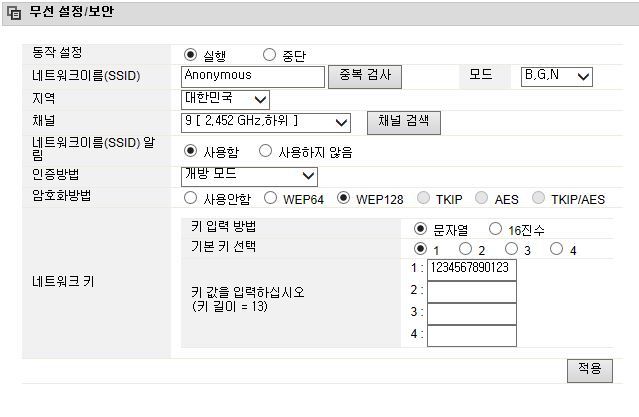The height and width of the screenshot is (417, 639).
Task: Select 사용안함 encryption option
Action: [x=191, y=199]
